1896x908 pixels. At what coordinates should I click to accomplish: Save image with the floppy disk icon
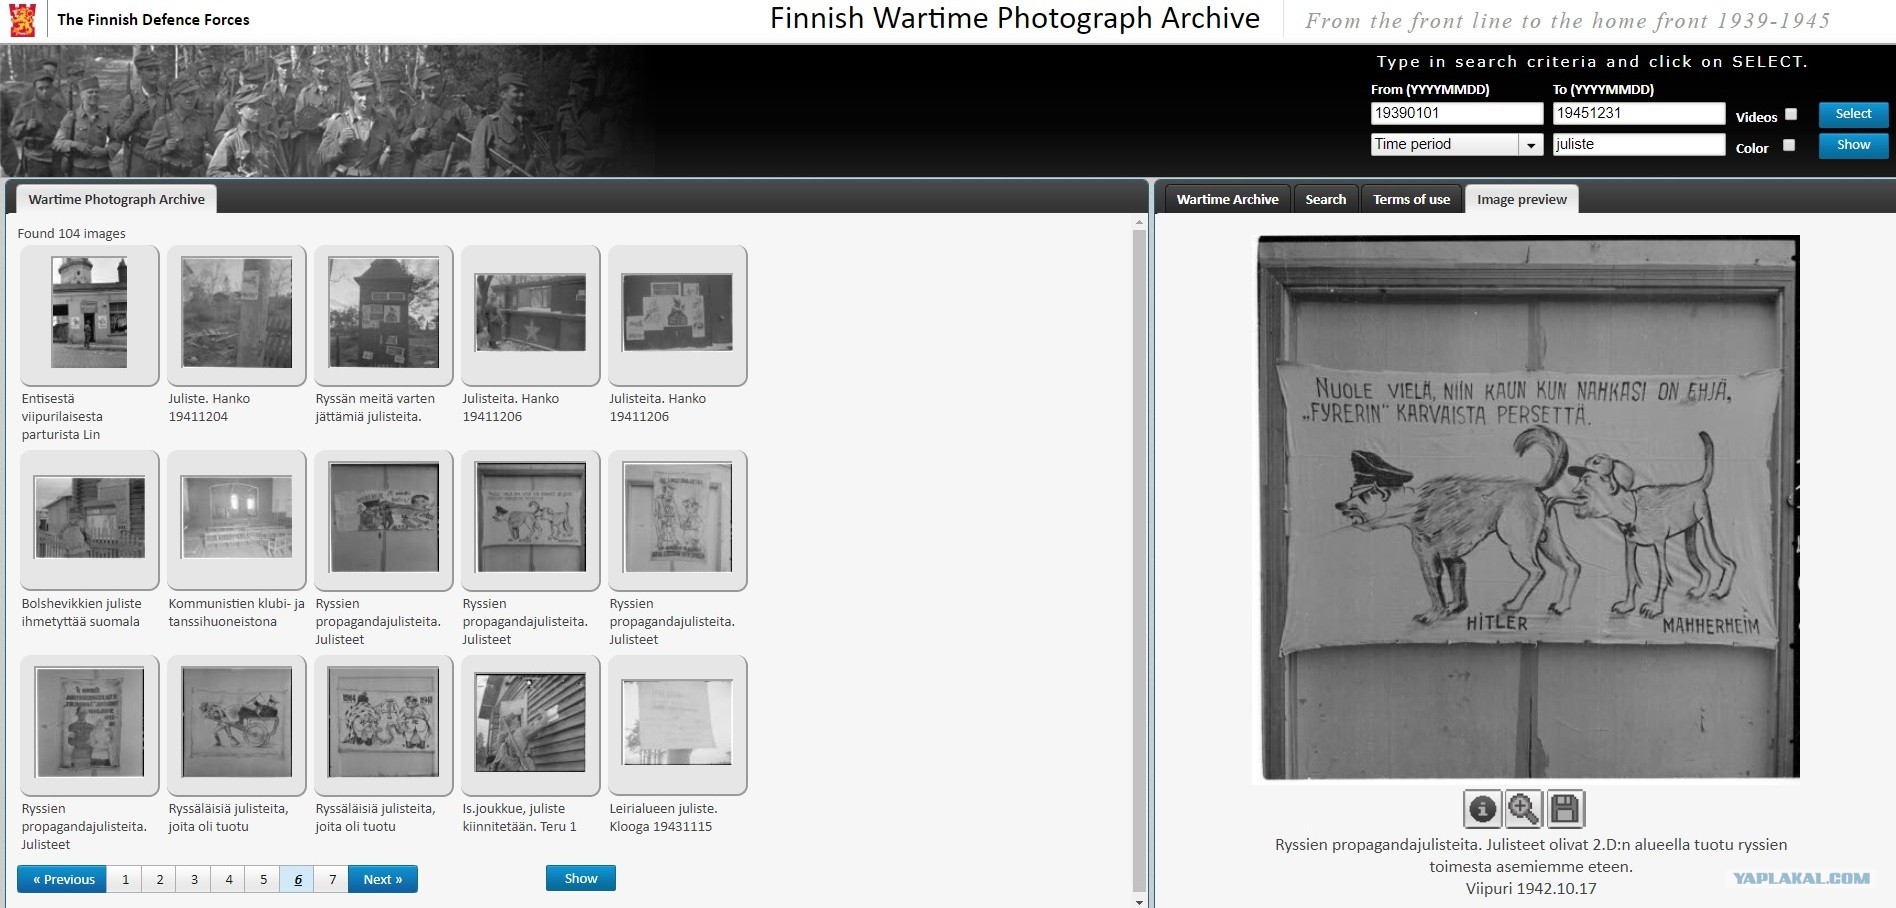1565,809
